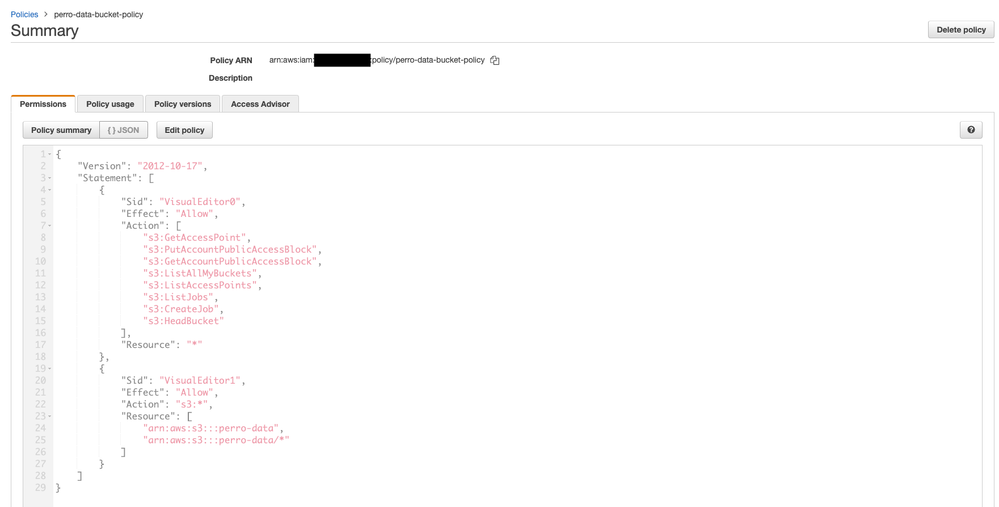Click the "s3:GetAccessPoint" action
The width and height of the screenshot is (999, 507).
click(194, 238)
